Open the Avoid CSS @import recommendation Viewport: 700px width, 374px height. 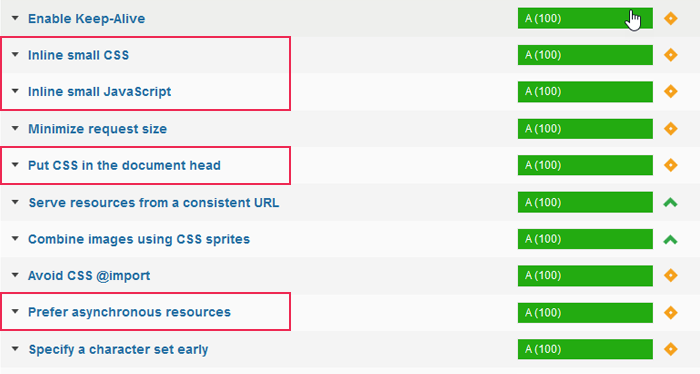pyautogui.click(x=89, y=276)
